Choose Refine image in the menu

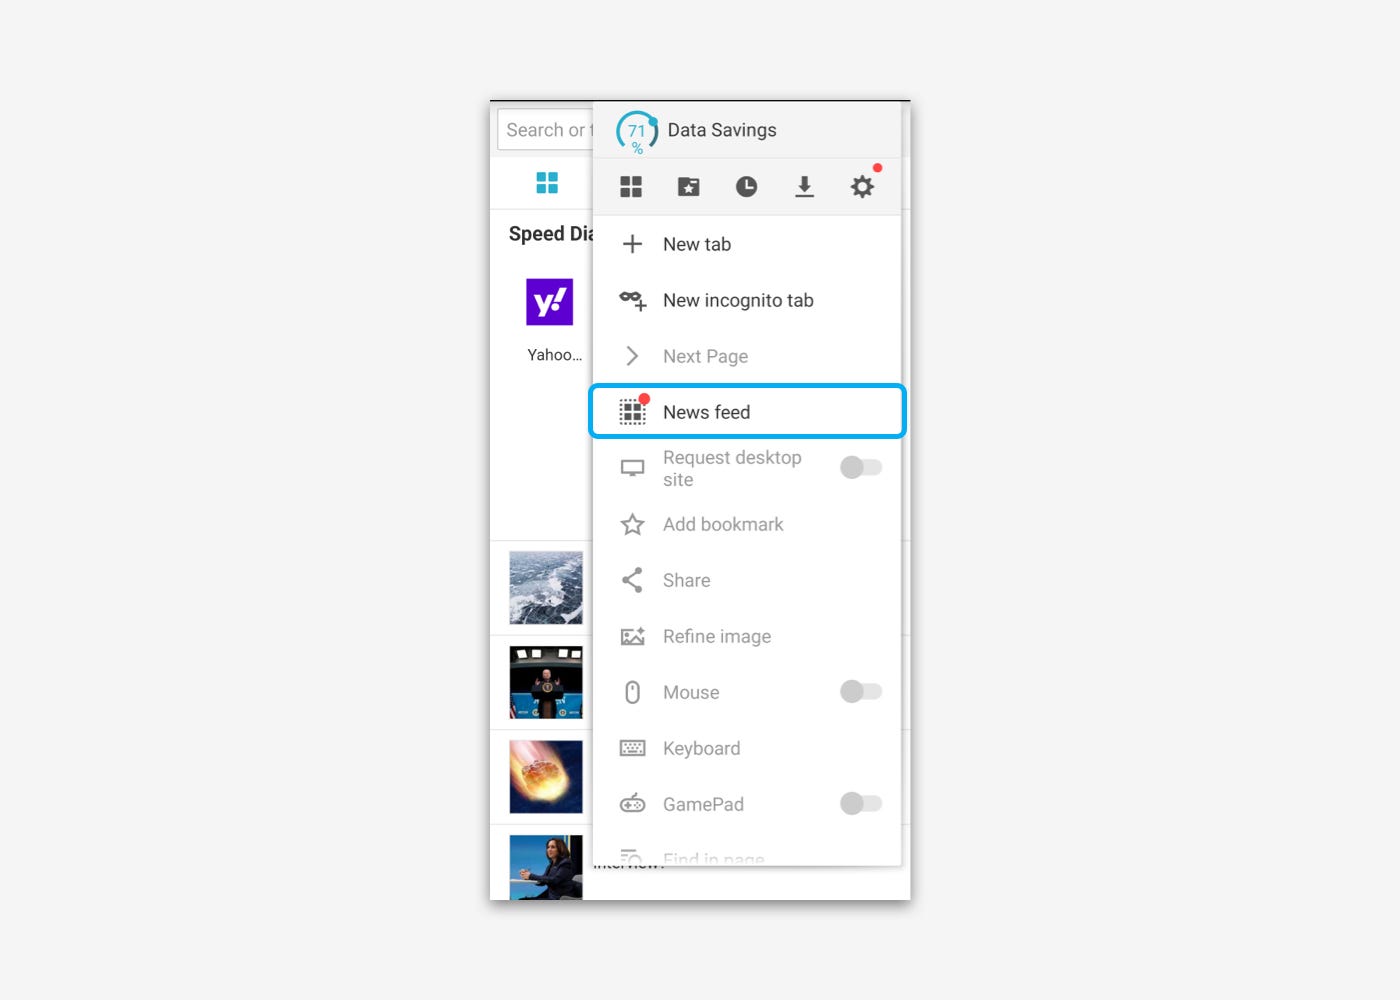[747, 636]
